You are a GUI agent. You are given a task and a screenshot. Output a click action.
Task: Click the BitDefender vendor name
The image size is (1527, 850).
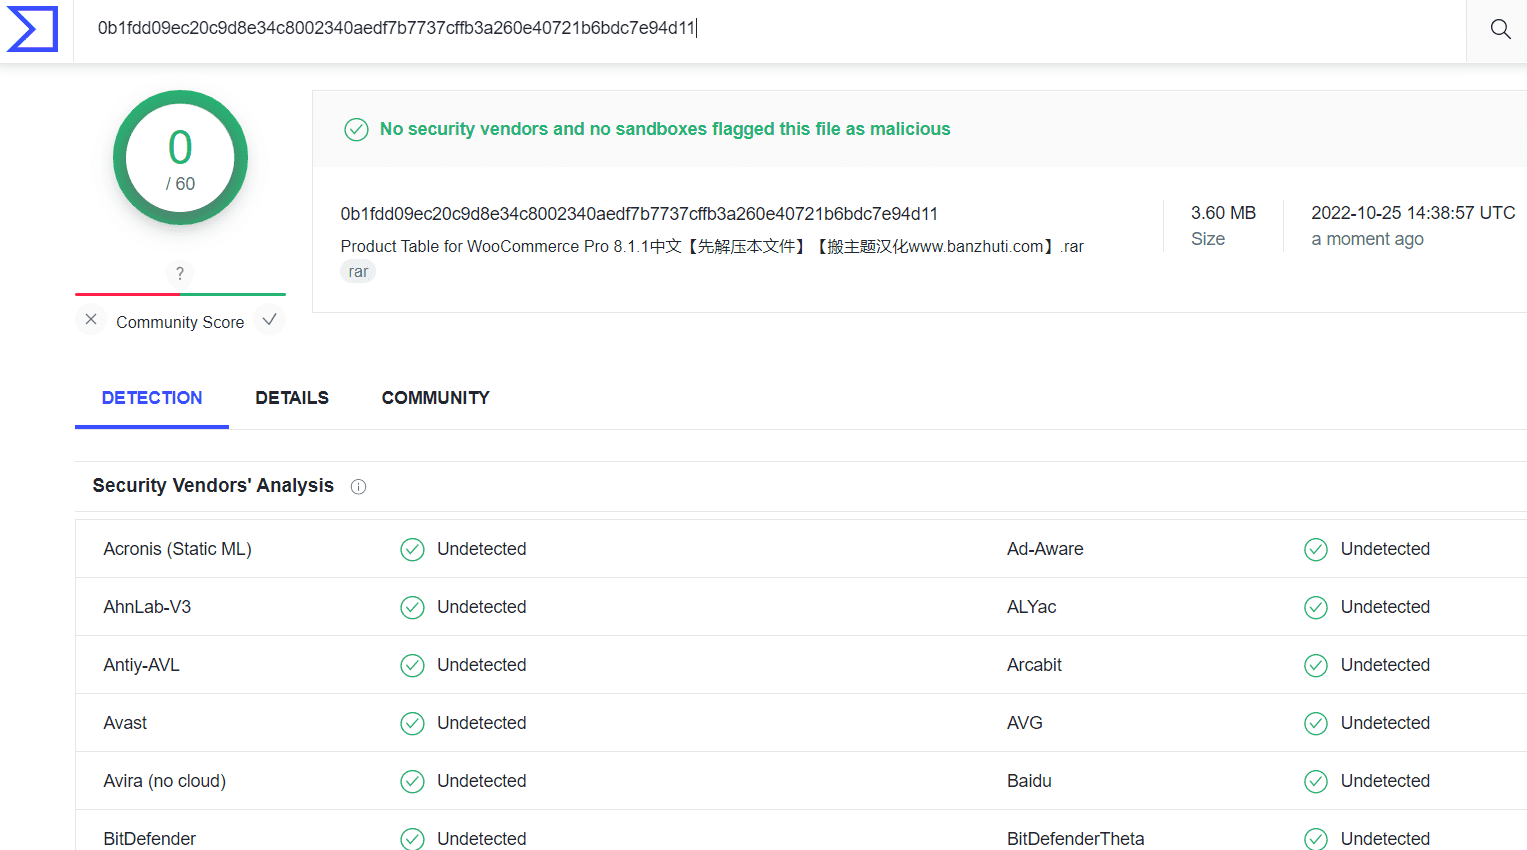tap(150, 839)
